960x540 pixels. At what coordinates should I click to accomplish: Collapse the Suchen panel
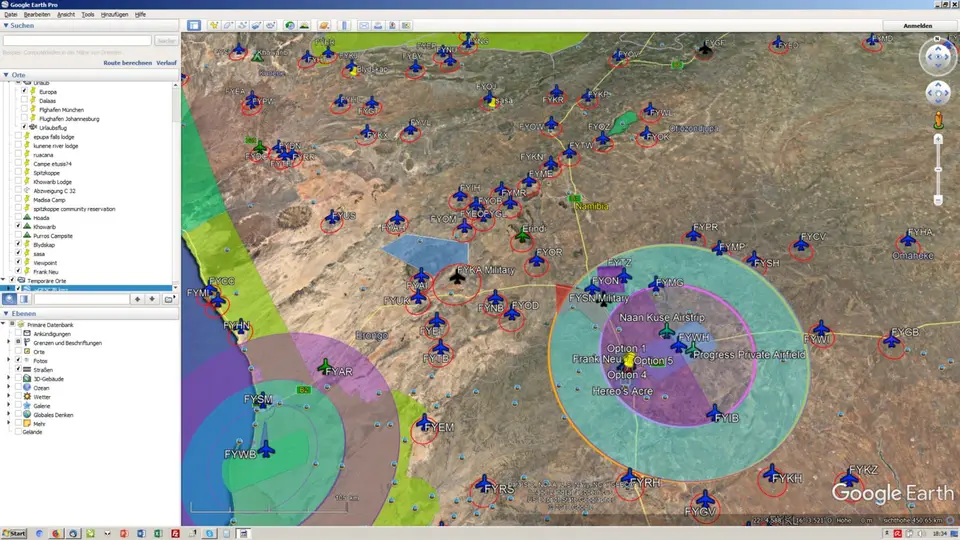pyautogui.click(x=6, y=25)
